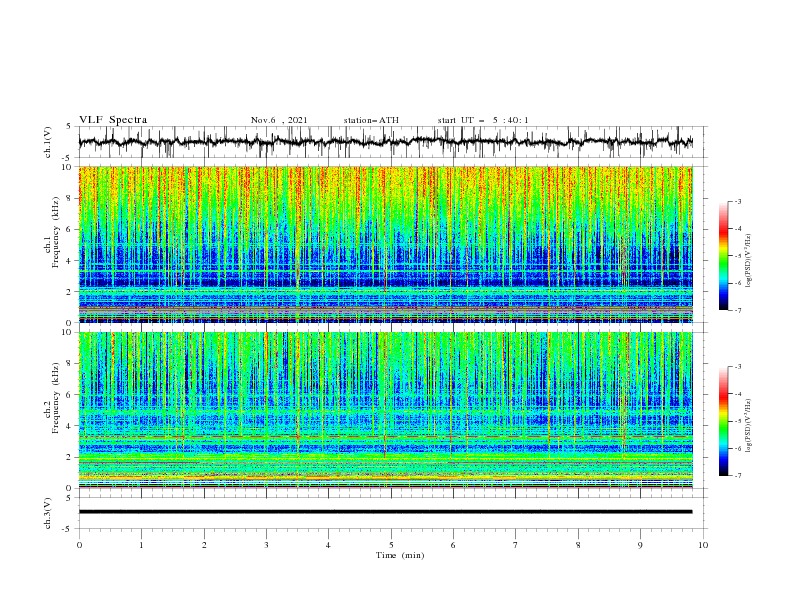Click the time axis tick label '9'

[640, 545]
